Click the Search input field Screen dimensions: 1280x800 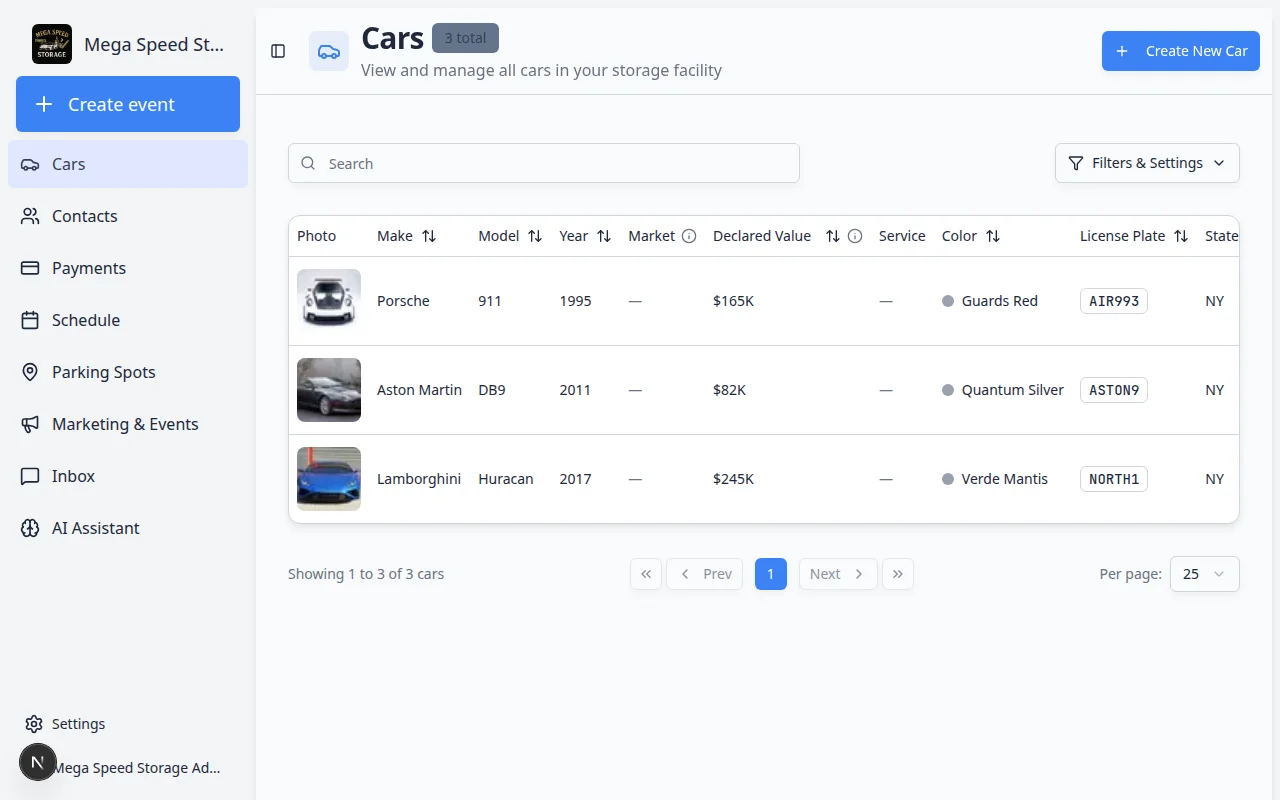(x=544, y=163)
